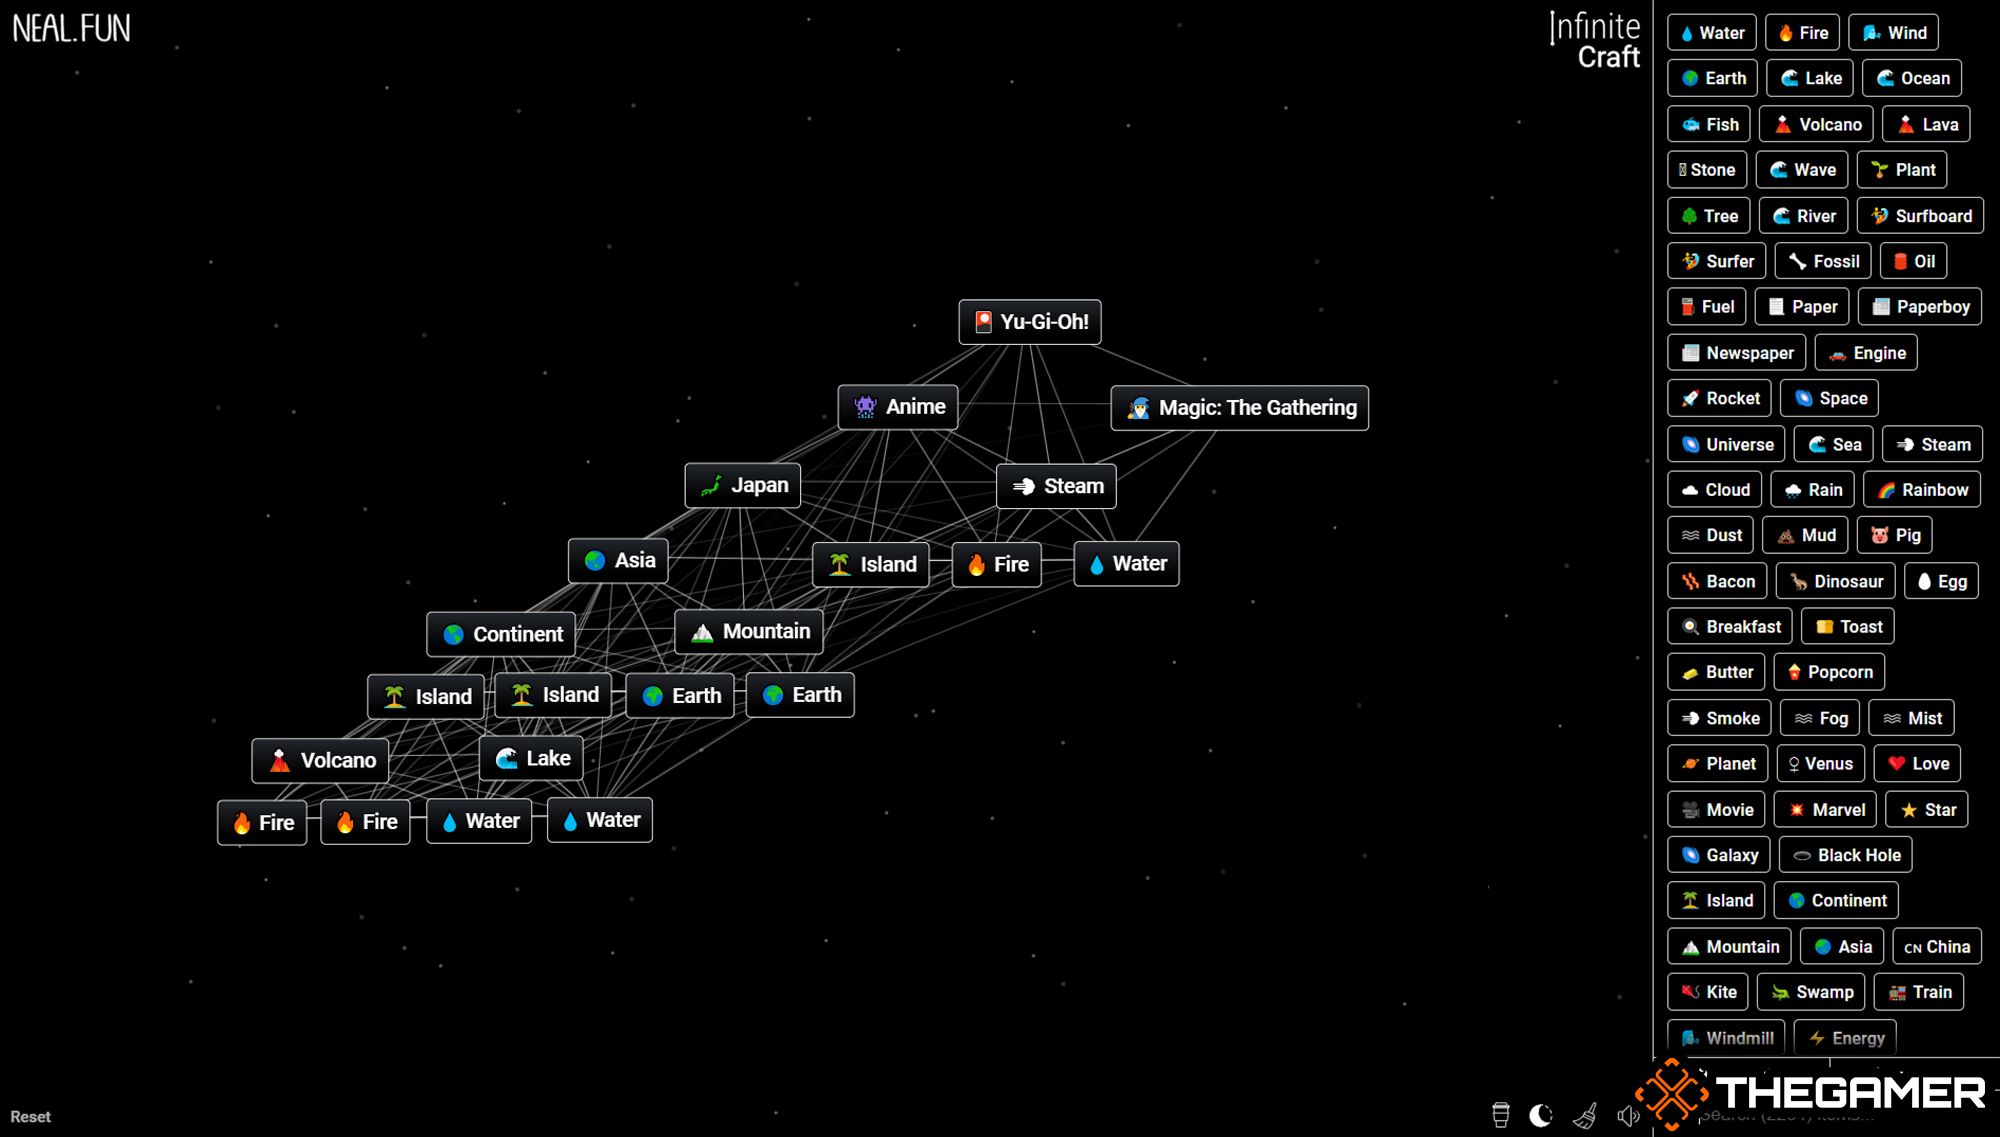Select Energy in the sidebar

click(1845, 1038)
